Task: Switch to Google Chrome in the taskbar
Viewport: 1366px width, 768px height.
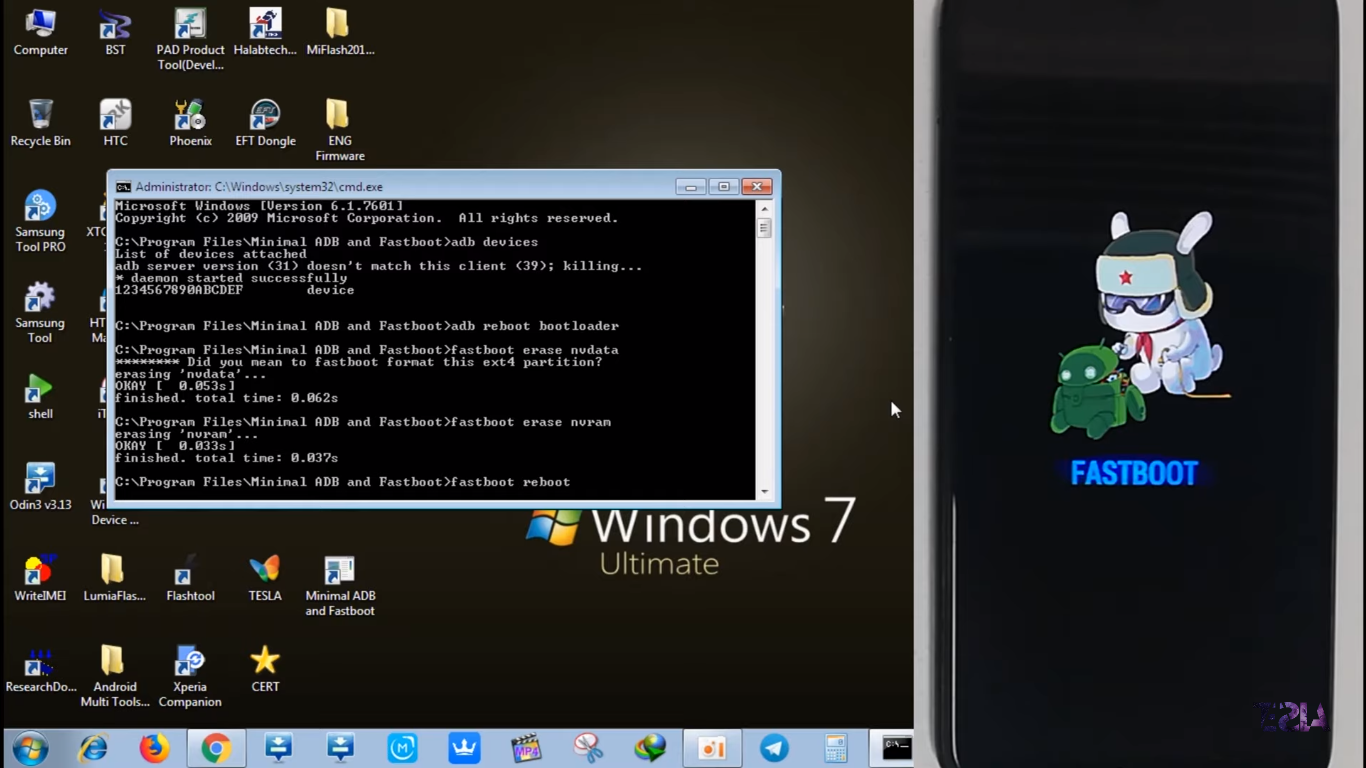Action: tap(216, 748)
